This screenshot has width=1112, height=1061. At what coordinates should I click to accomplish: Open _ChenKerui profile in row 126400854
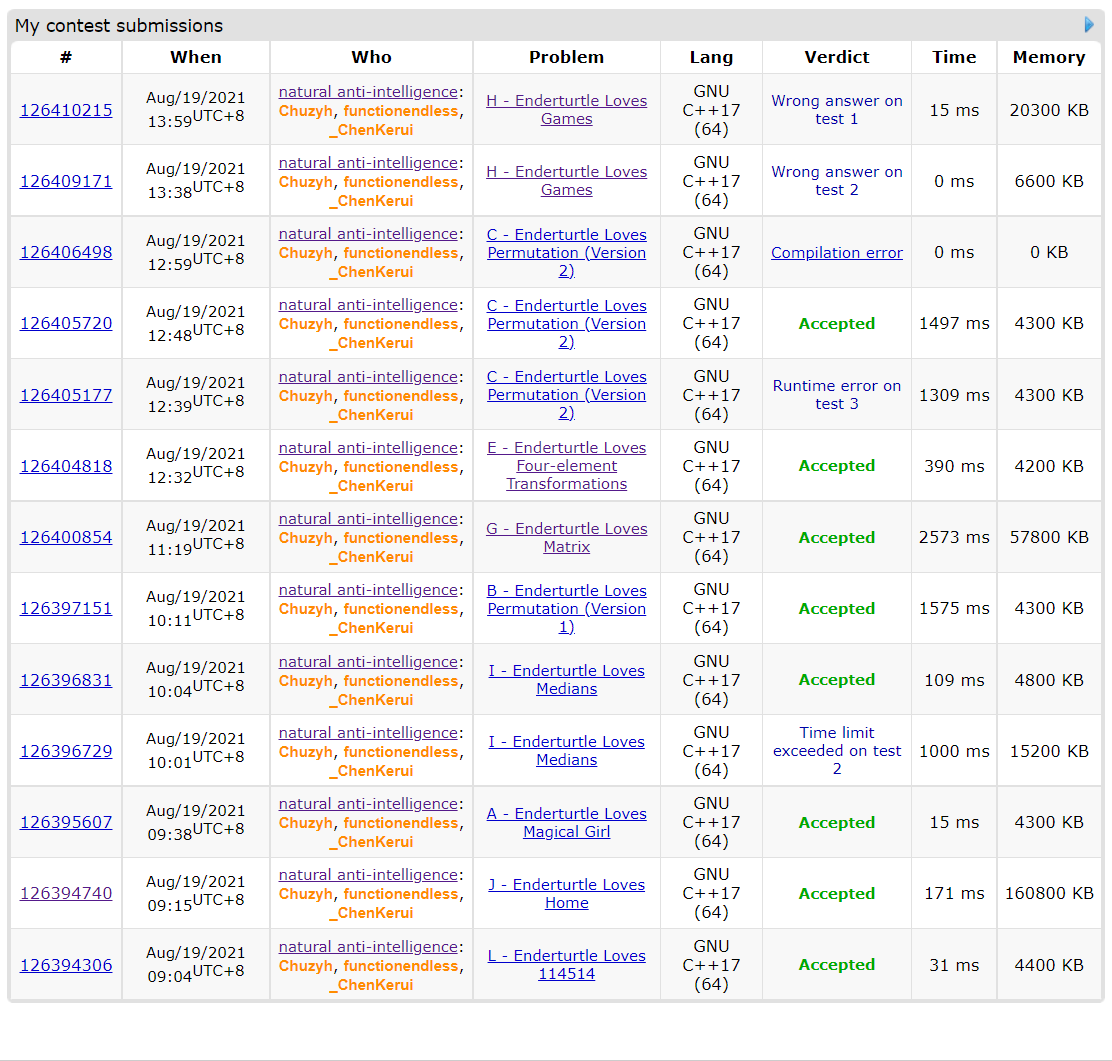pos(371,557)
